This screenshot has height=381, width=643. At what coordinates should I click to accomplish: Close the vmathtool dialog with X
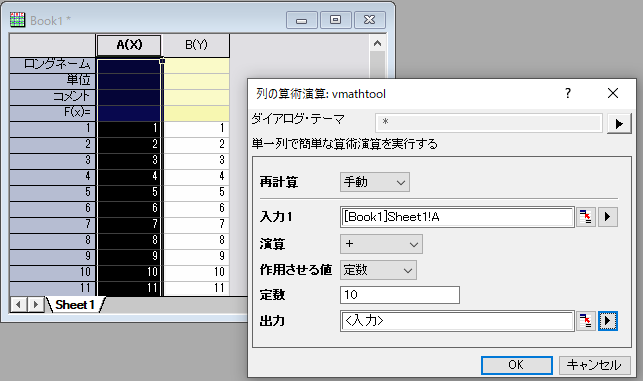(x=613, y=93)
